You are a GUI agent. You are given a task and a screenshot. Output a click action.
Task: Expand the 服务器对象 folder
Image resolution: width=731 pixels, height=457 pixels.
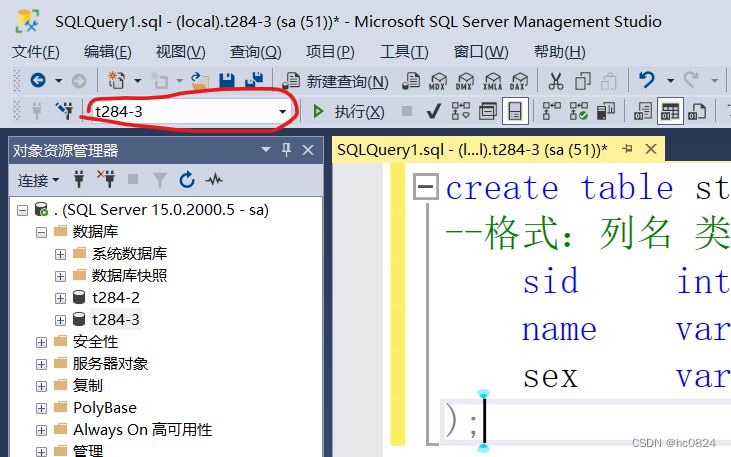41,364
